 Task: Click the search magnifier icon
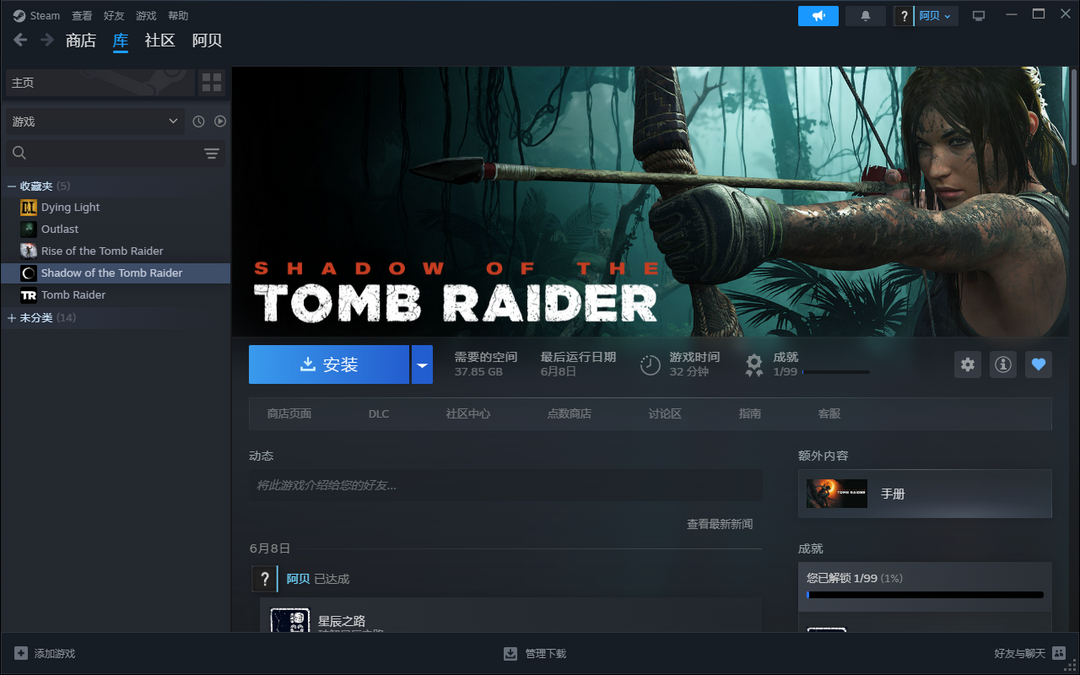tap(19, 153)
